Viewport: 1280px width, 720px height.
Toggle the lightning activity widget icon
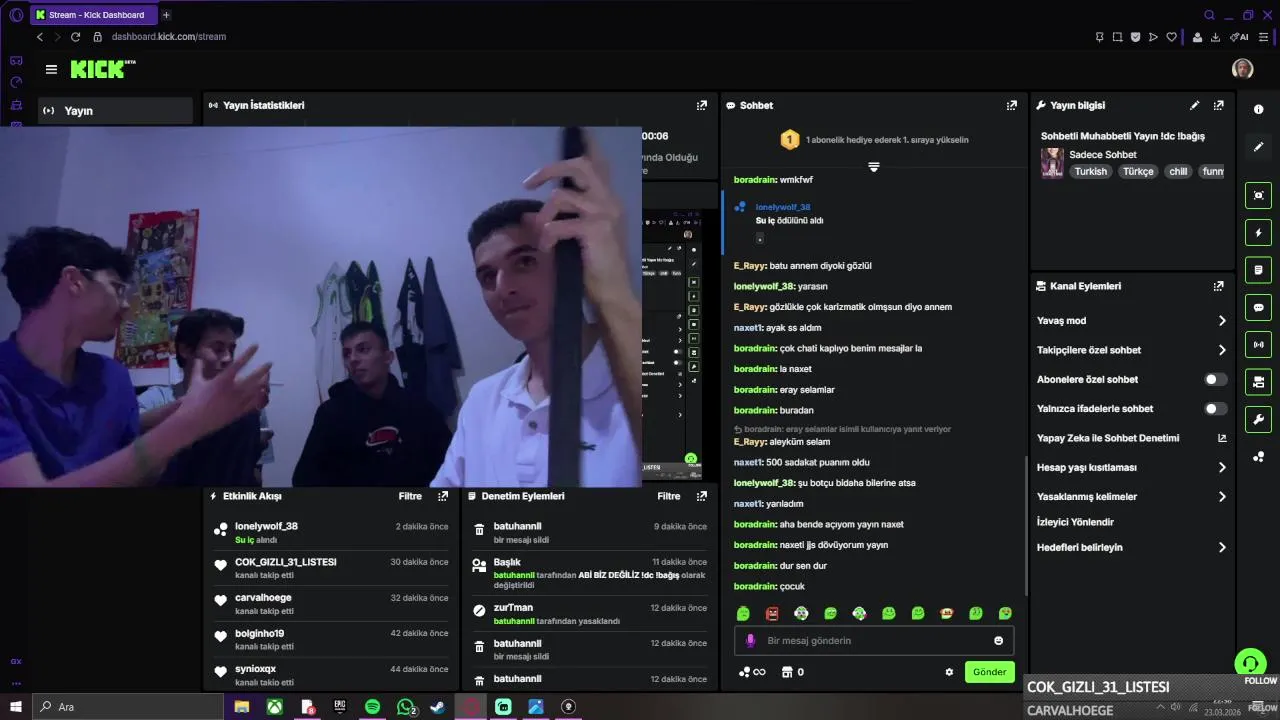[1258, 233]
